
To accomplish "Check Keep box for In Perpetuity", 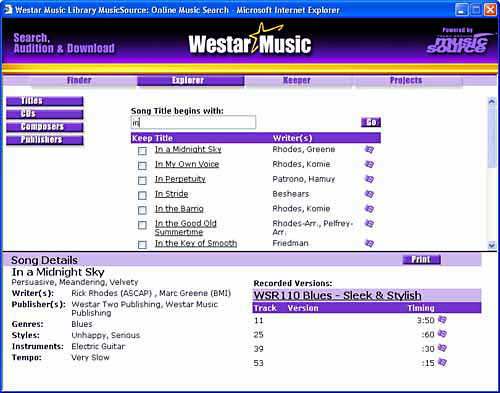I will pos(142,181).
